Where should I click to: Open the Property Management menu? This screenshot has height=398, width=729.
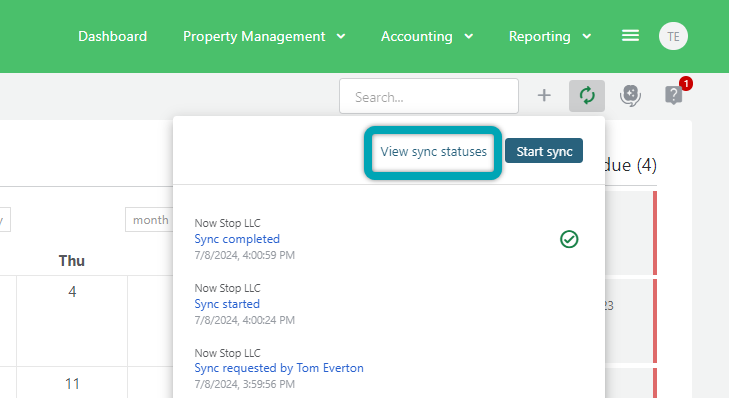pyautogui.click(x=254, y=36)
